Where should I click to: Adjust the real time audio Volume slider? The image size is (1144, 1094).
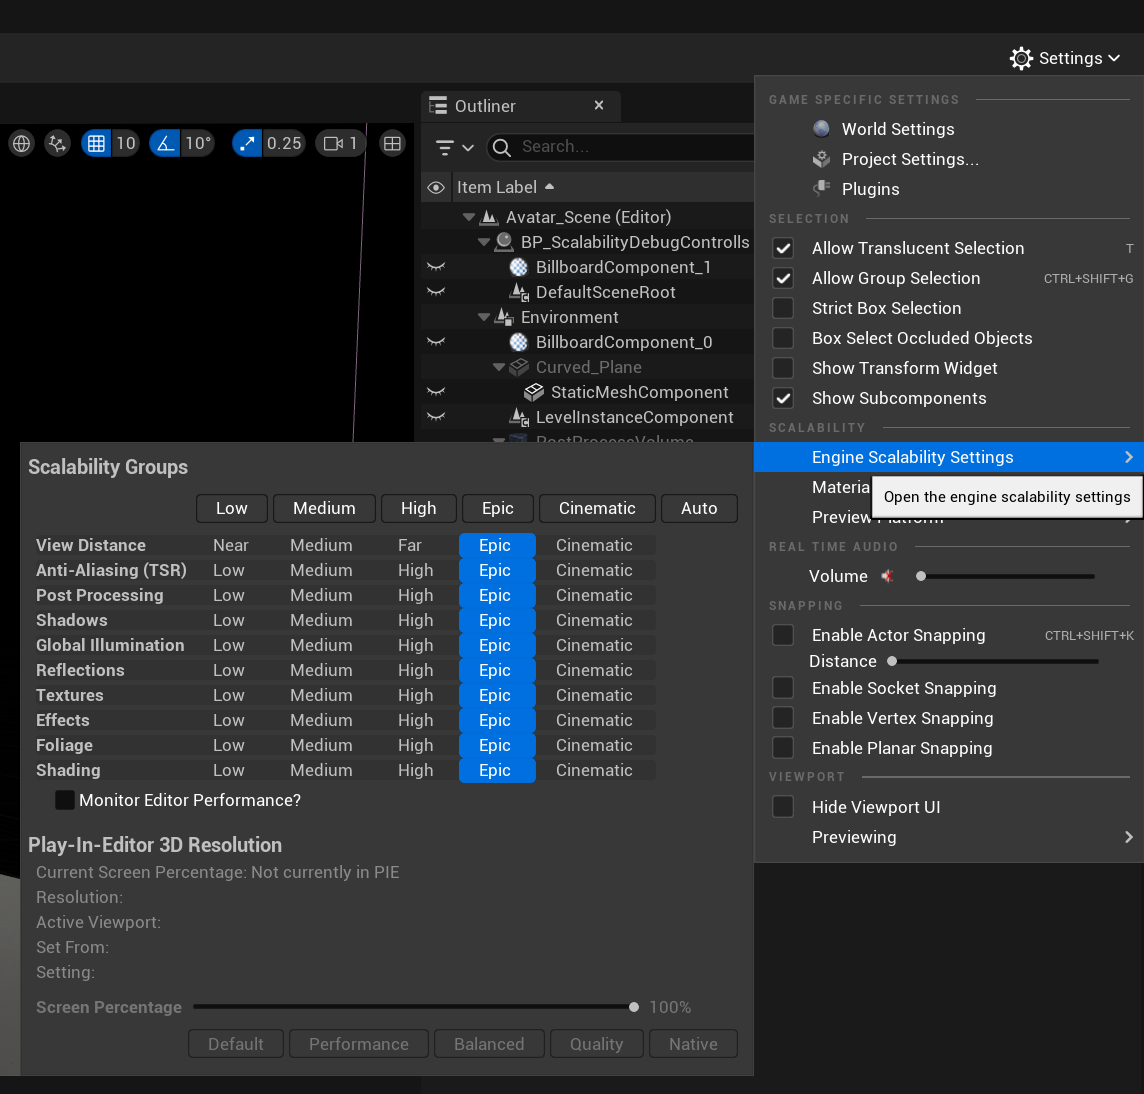pos(1008,577)
